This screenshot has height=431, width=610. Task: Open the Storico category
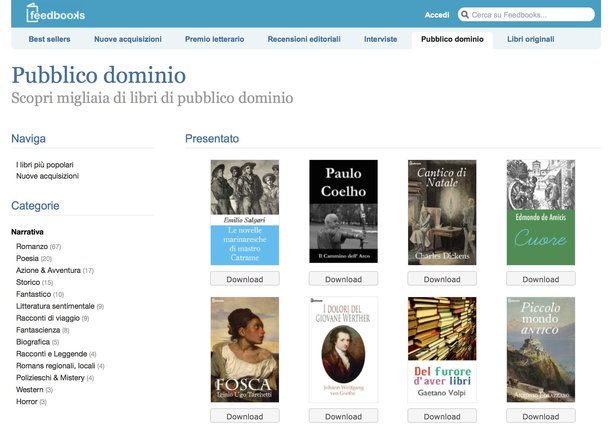point(28,282)
